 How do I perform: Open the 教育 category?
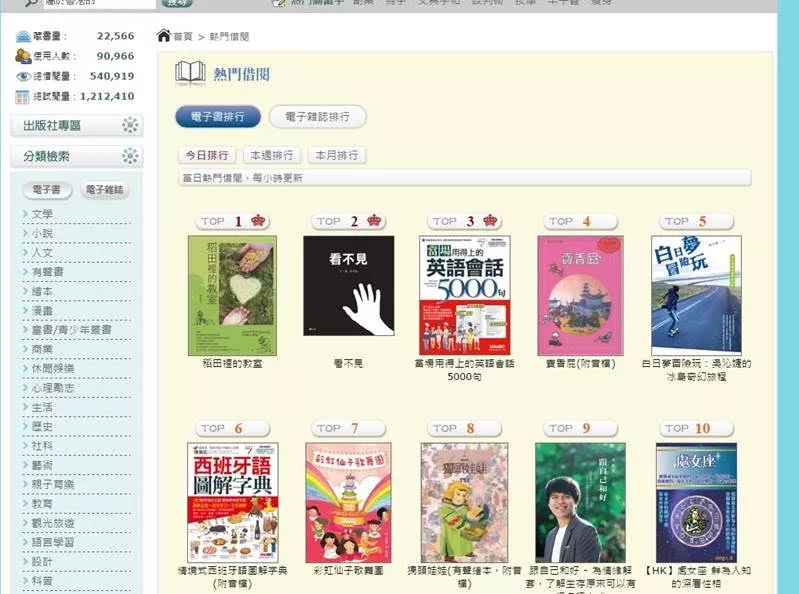[x=42, y=503]
